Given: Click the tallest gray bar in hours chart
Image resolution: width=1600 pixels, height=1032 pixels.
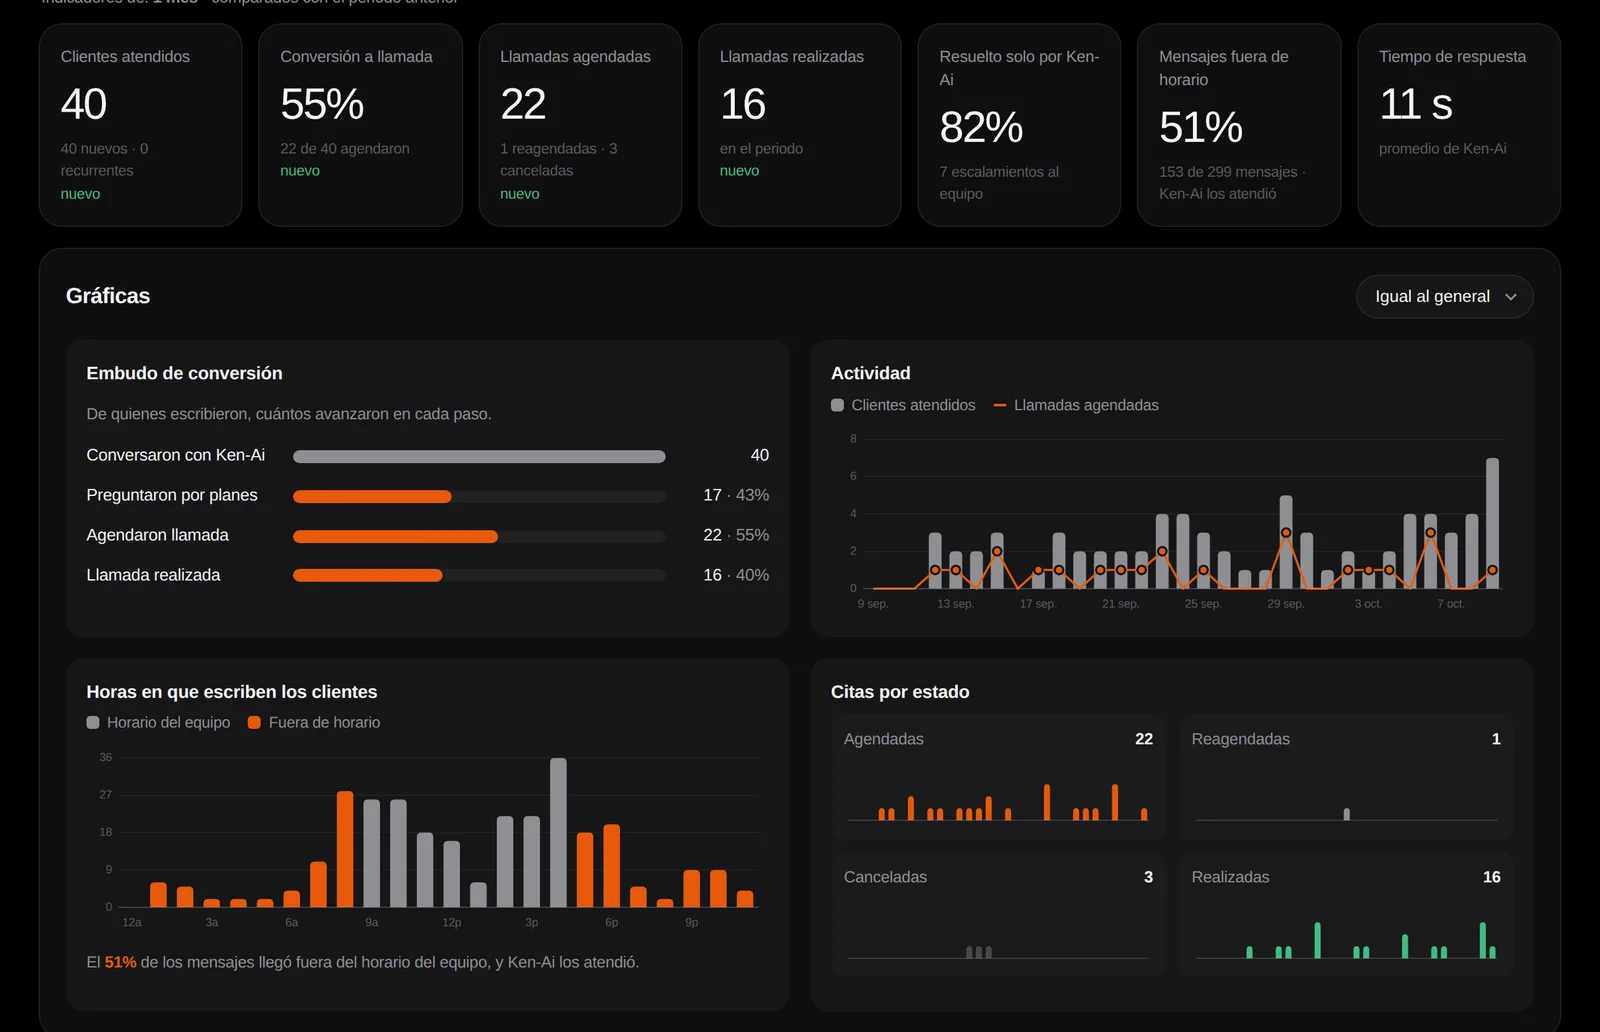Looking at the screenshot, I should click(x=558, y=832).
